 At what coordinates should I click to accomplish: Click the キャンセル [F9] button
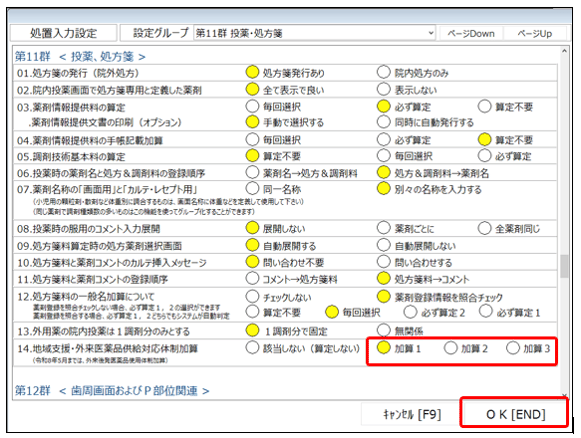click(411, 414)
